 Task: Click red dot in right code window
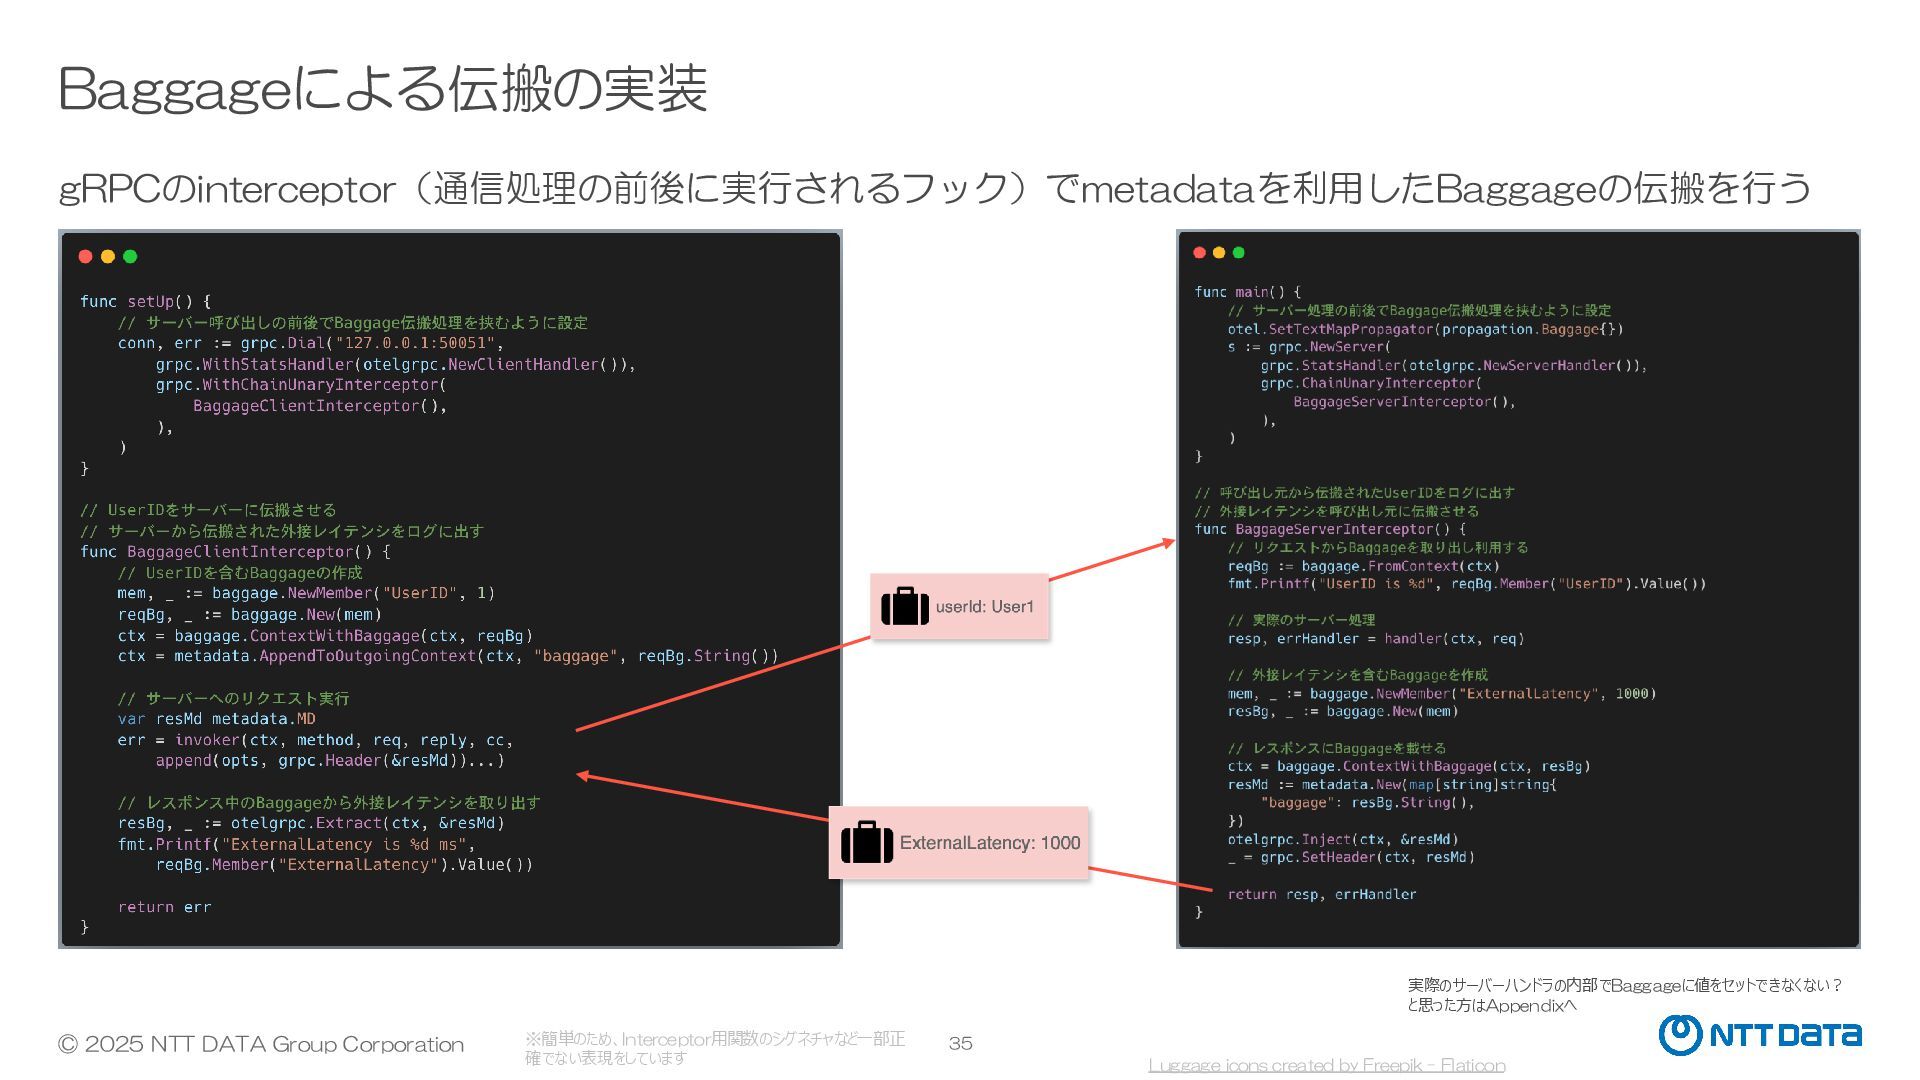coord(1199,253)
